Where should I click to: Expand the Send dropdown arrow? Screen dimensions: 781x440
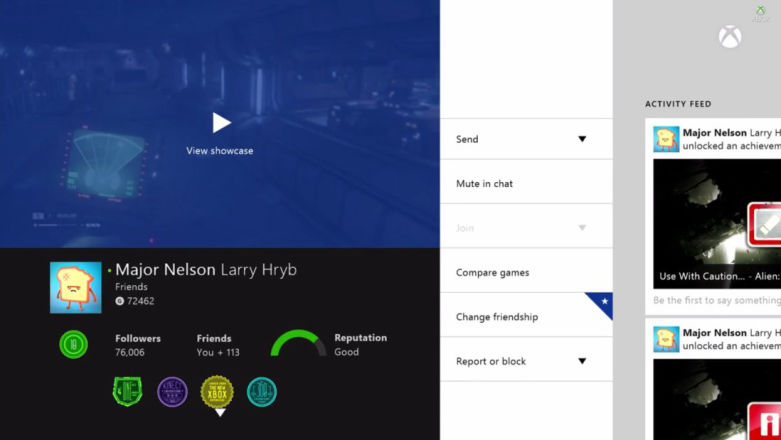click(582, 139)
